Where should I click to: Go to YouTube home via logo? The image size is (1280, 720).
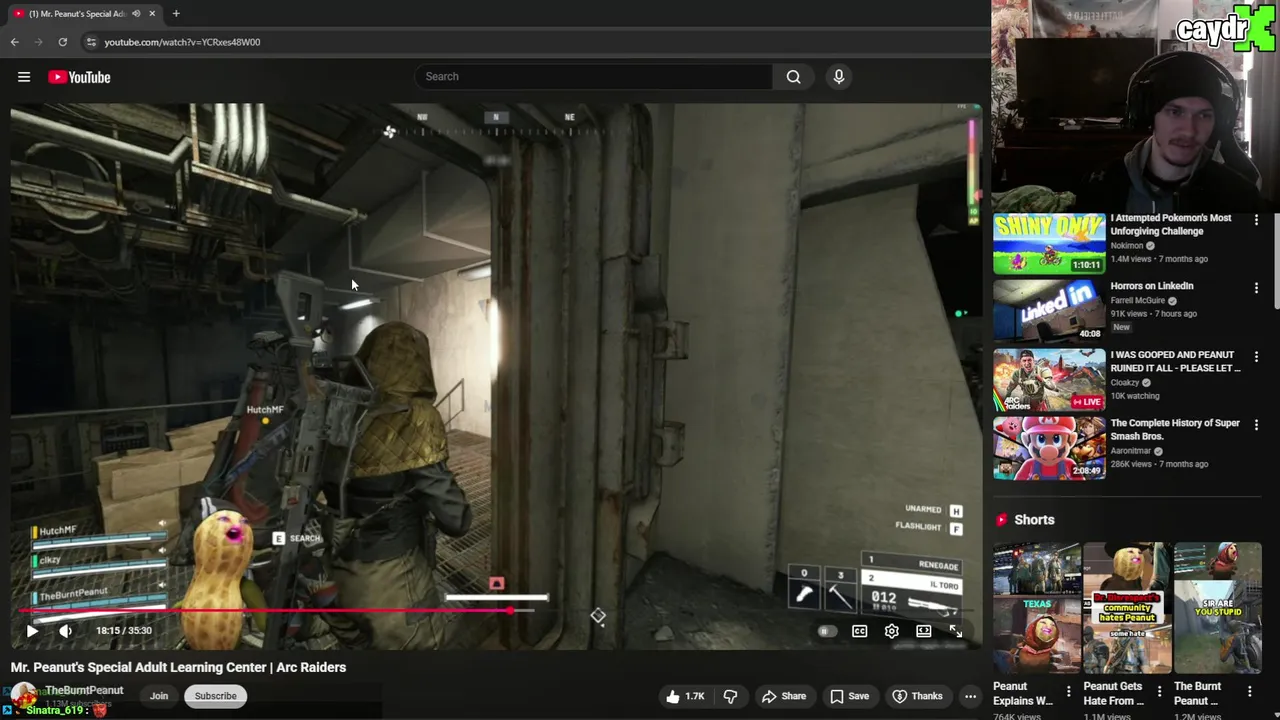79,77
